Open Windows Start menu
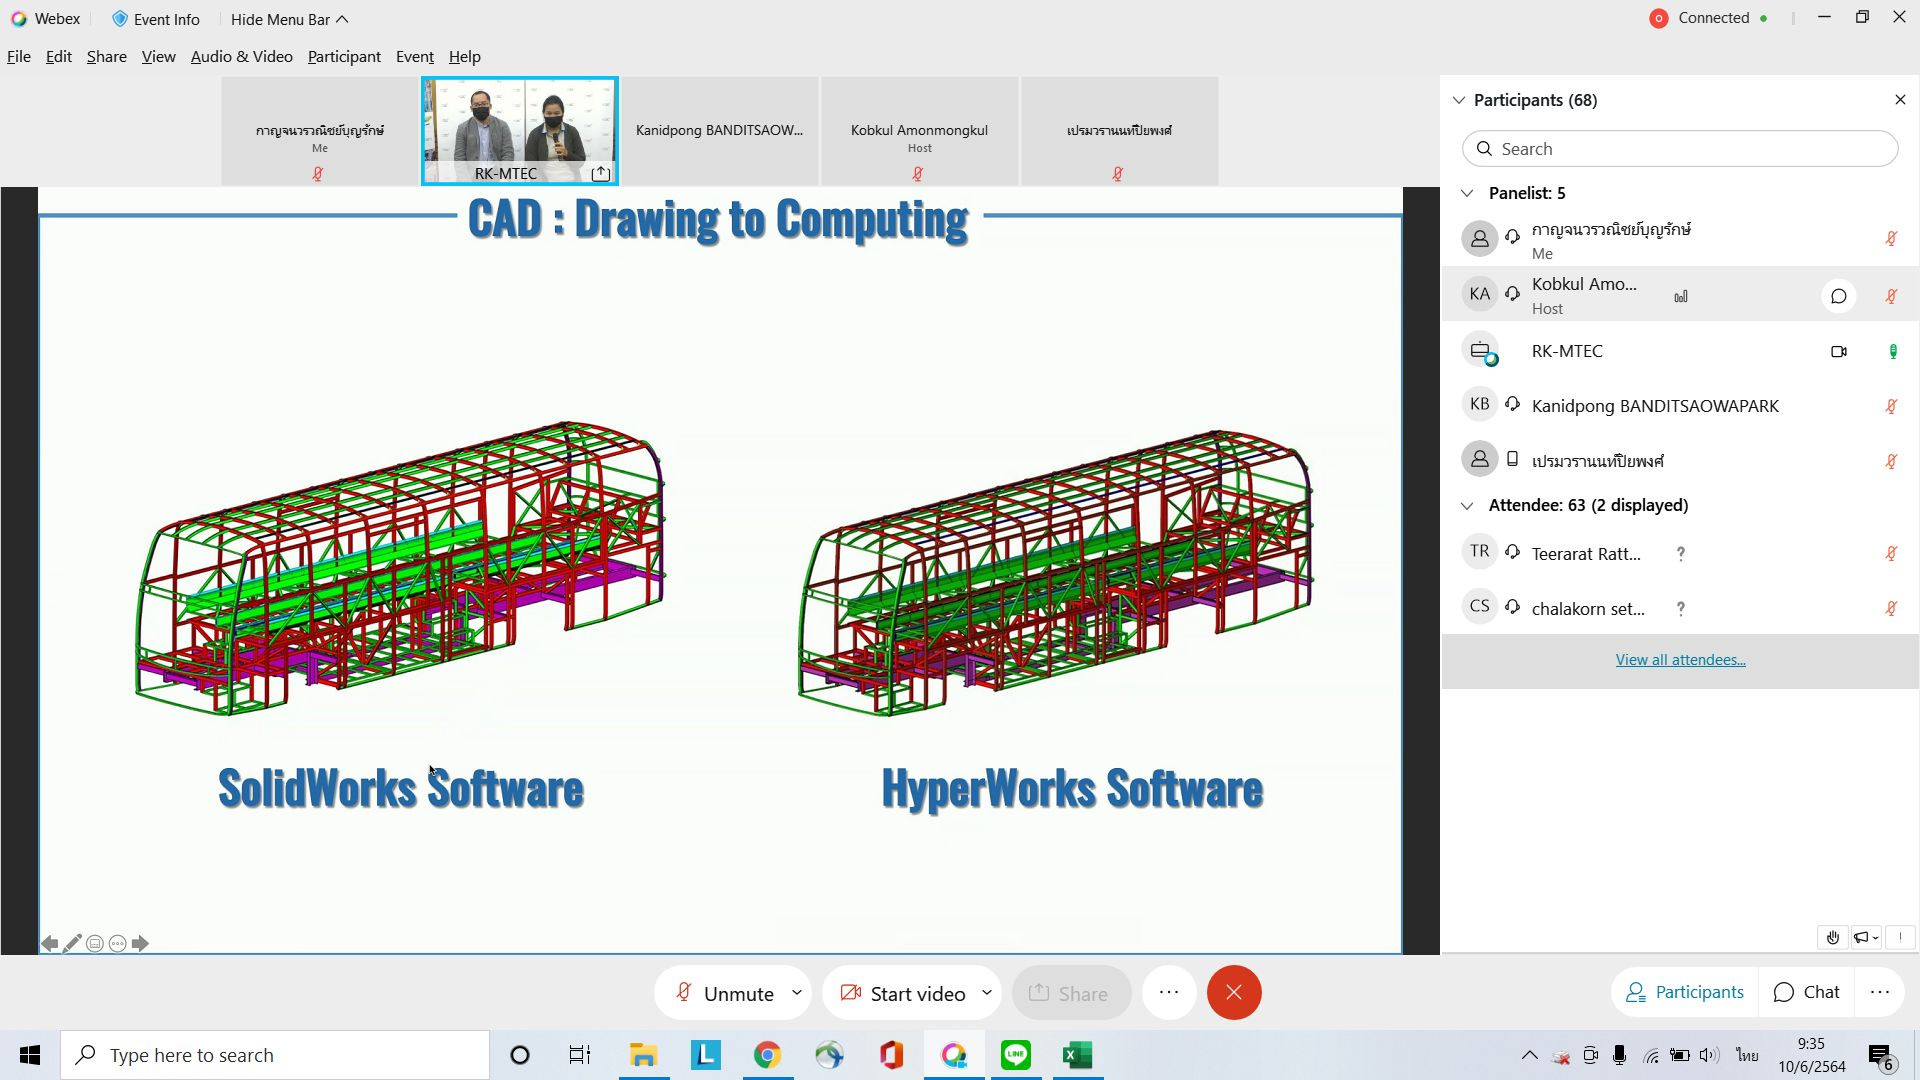 (x=30, y=1055)
